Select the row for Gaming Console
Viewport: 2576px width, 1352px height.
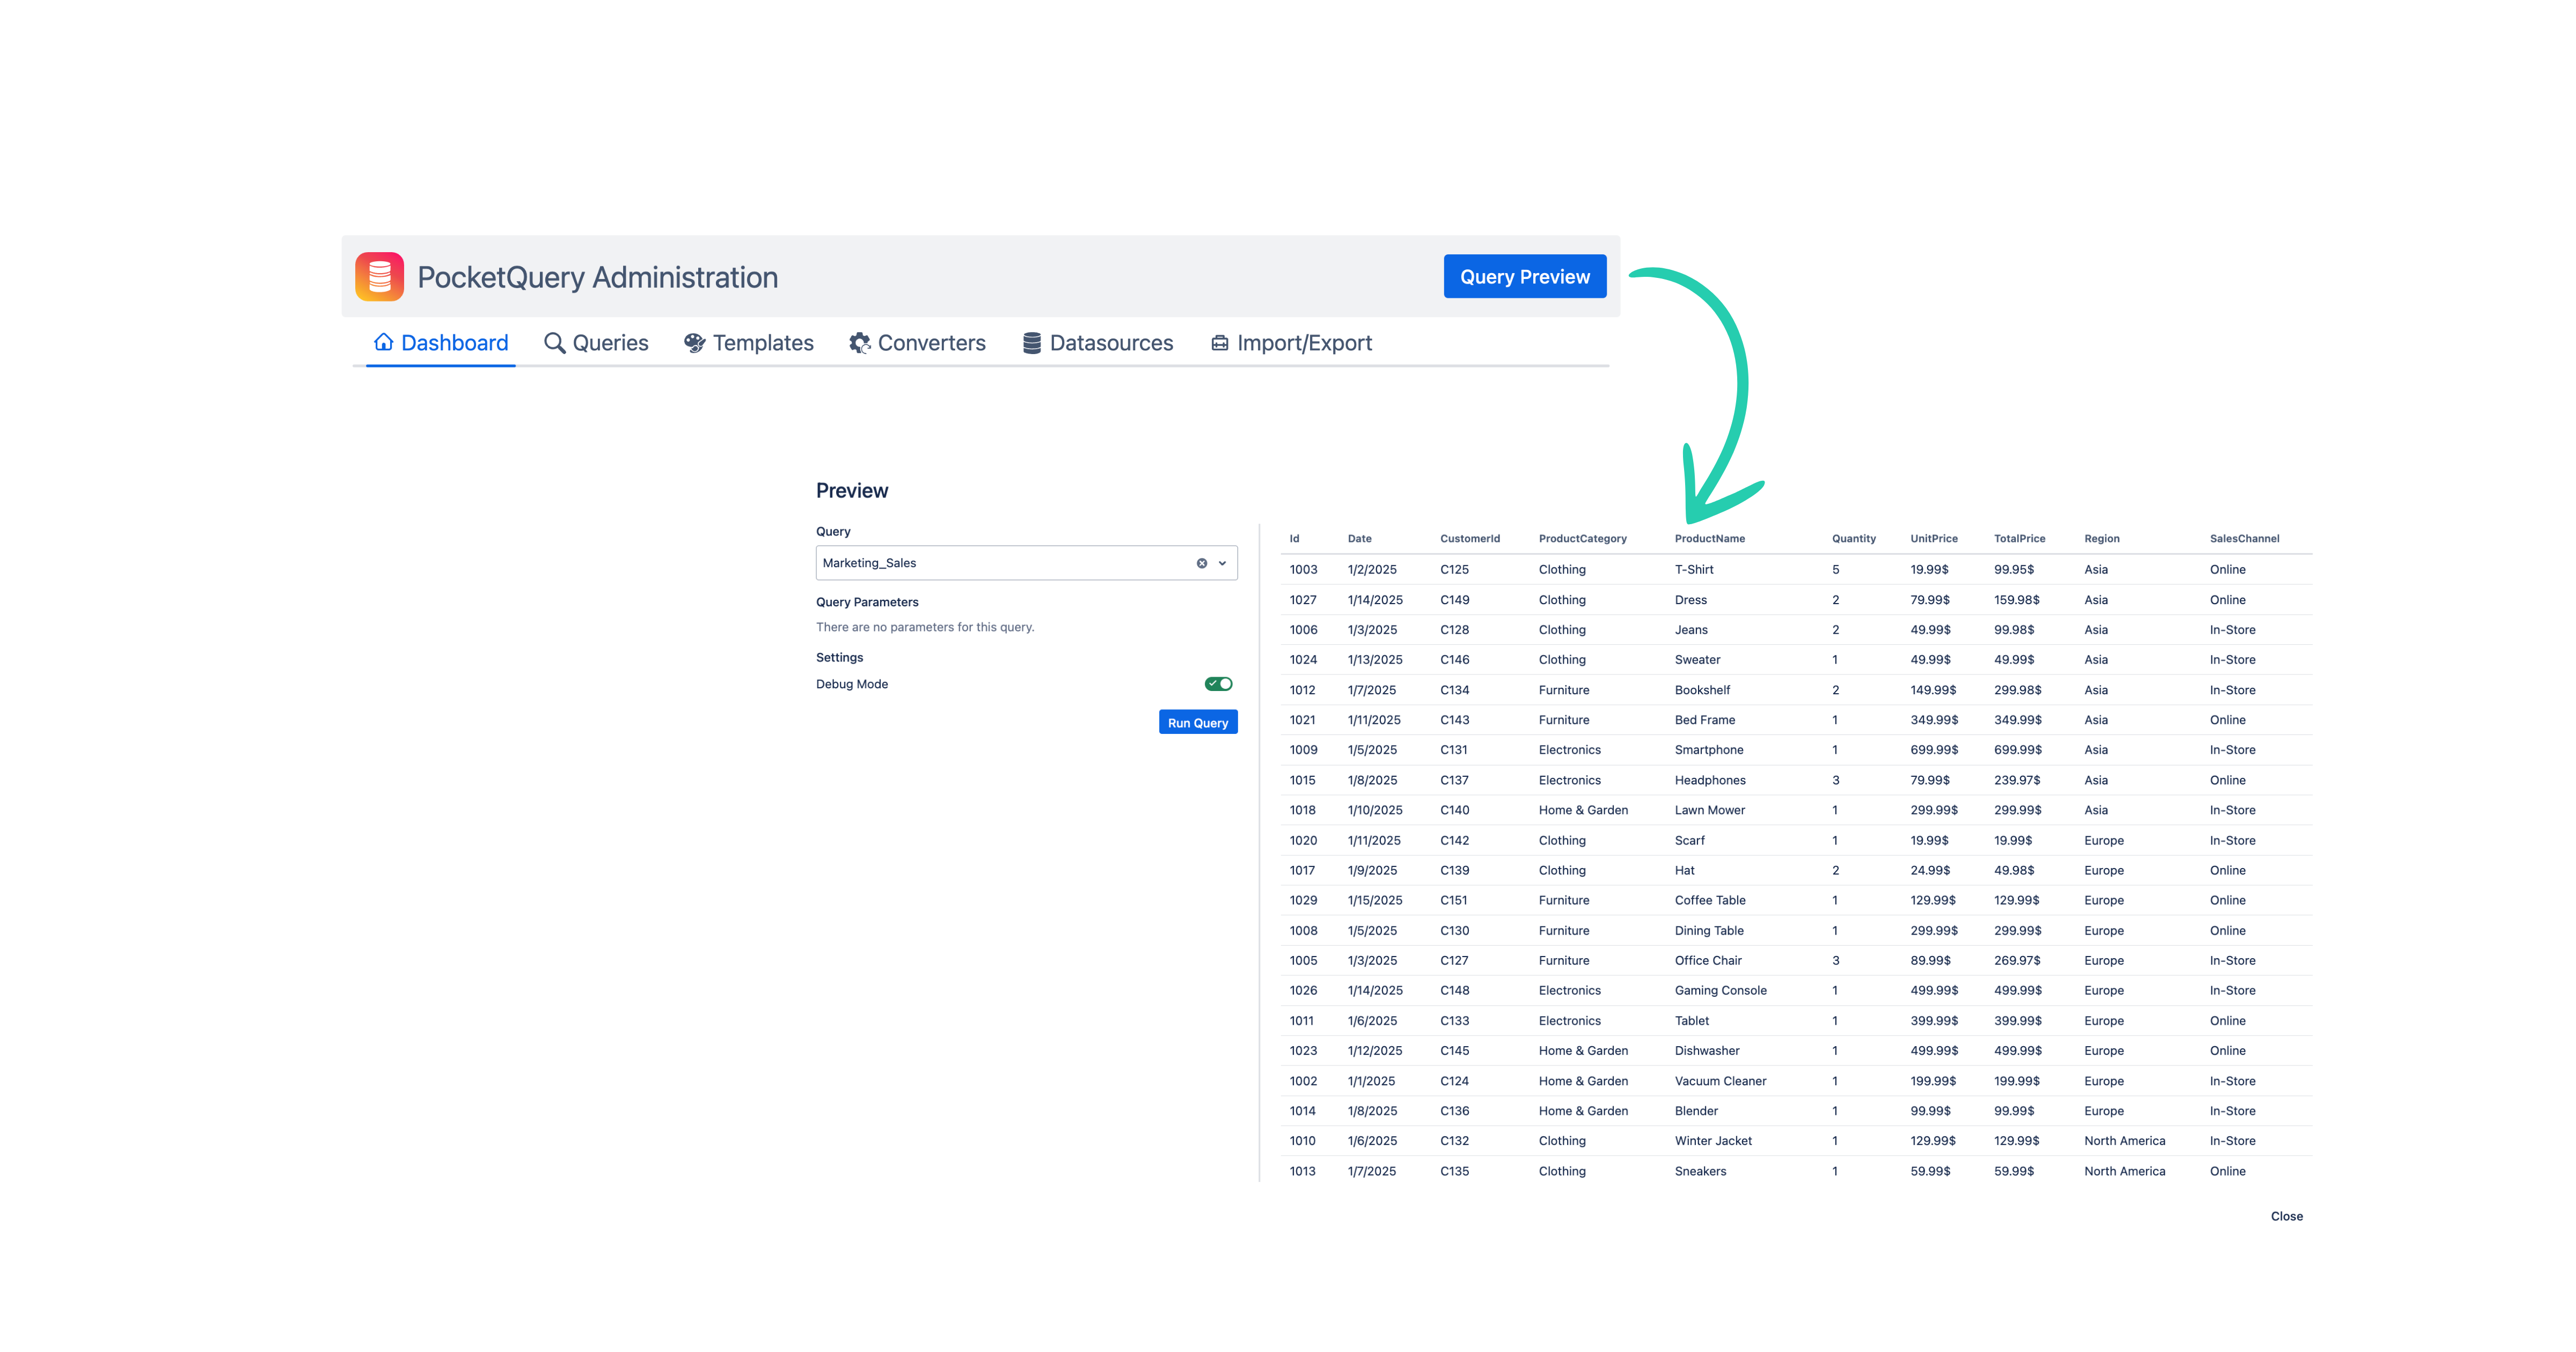pyautogui.click(x=1720, y=990)
